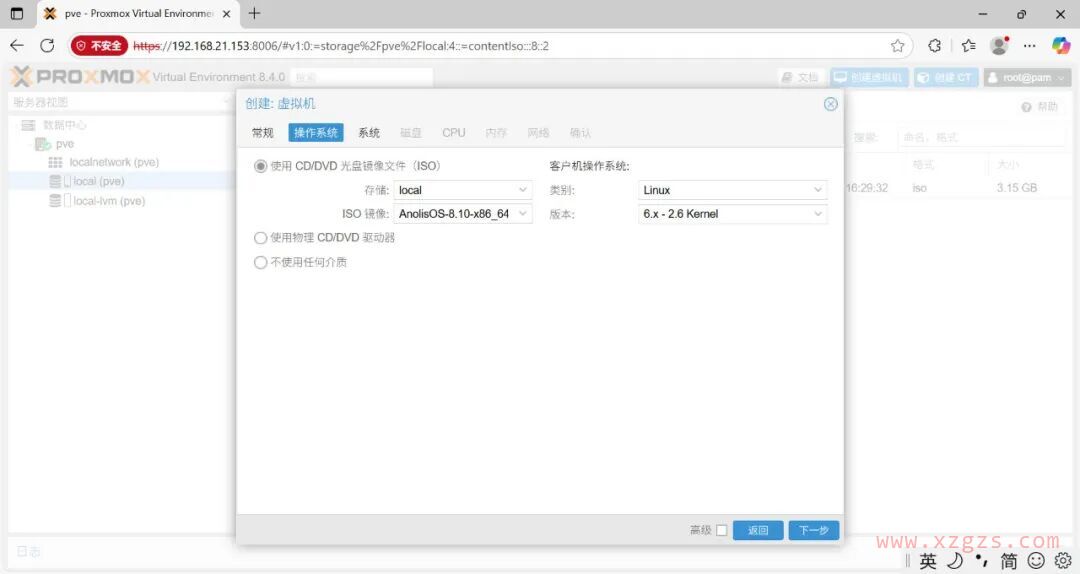Switch to the 操作系统 tab
This screenshot has width=1080, height=574.
315,132
